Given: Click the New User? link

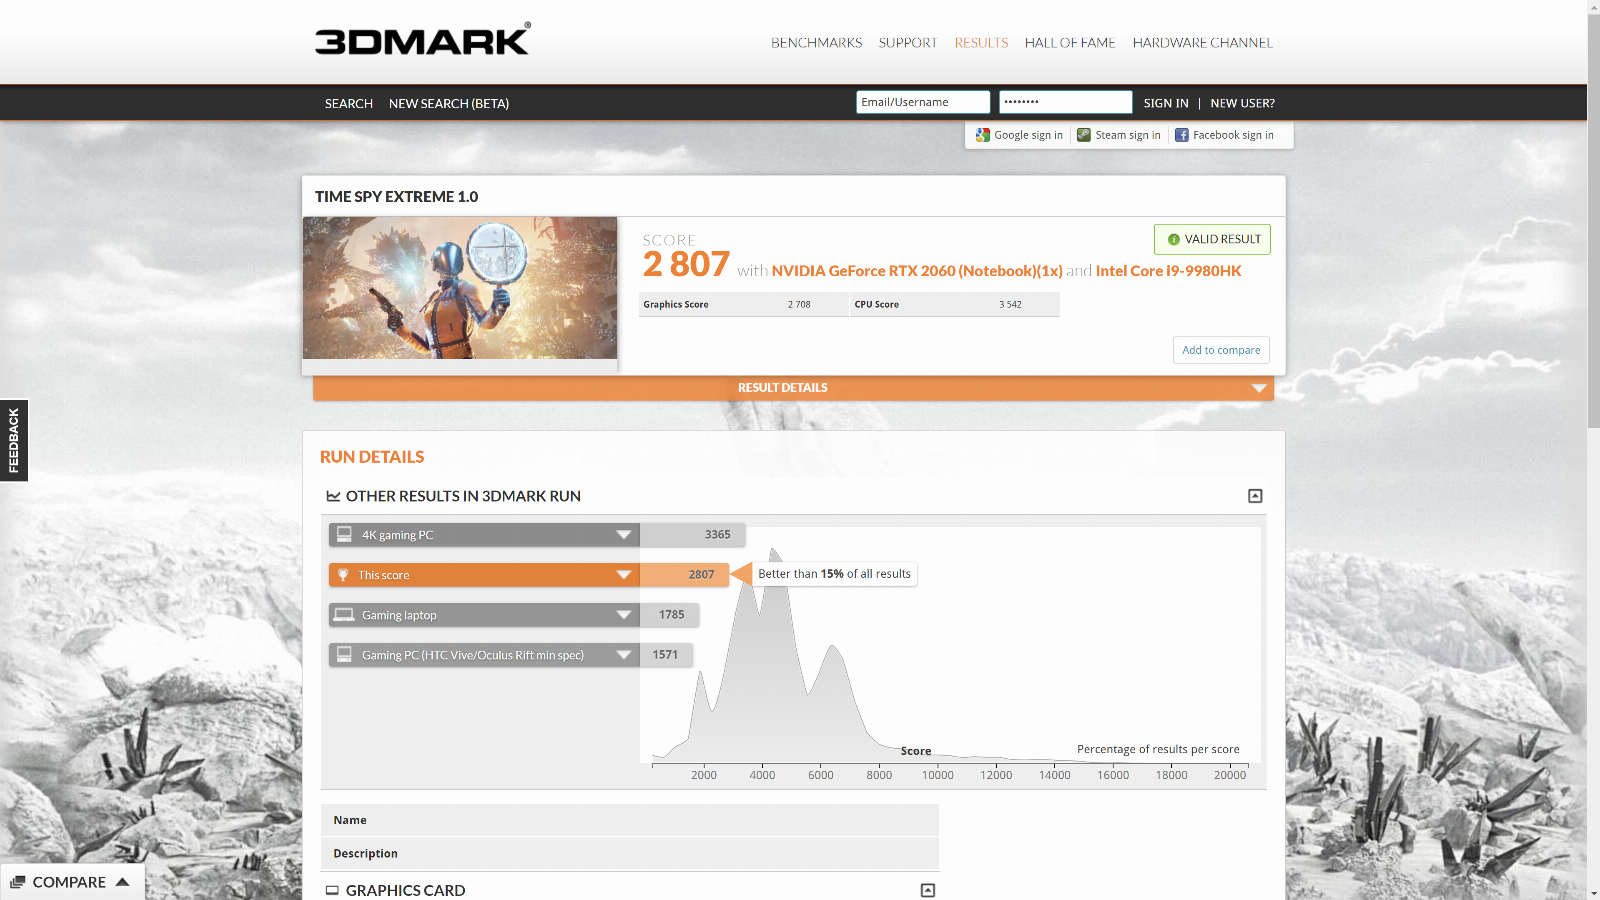Looking at the screenshot, I should point(1242,103).
